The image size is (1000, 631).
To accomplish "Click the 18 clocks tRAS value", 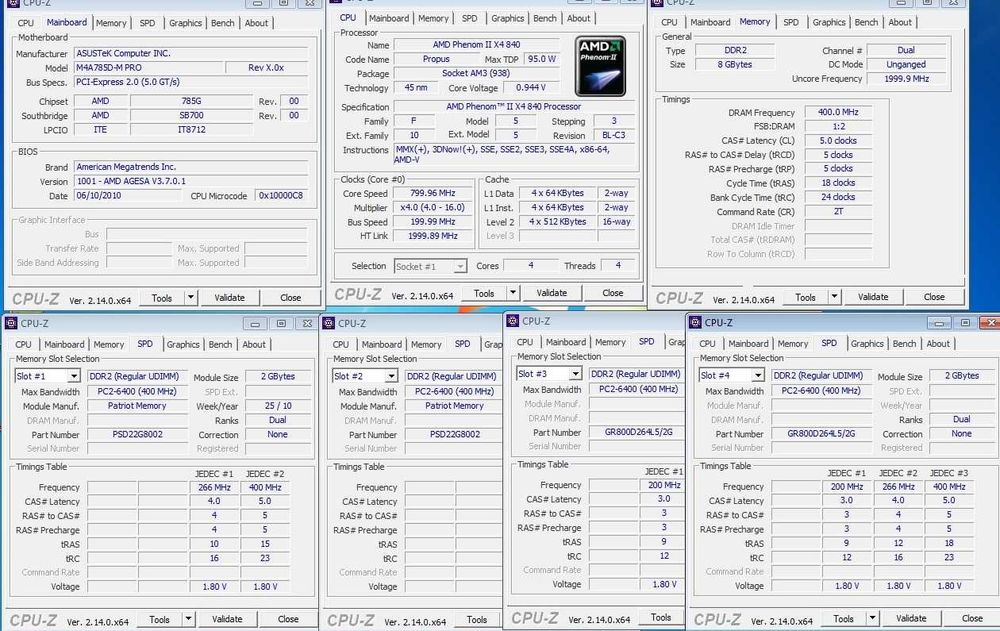I will (x=838, y=183).
